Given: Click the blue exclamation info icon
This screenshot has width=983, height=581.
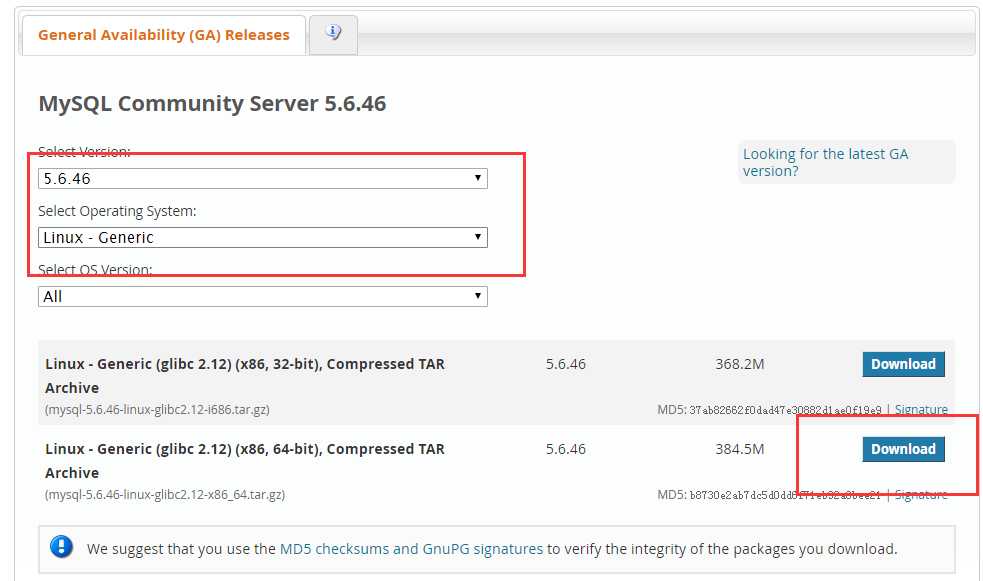Looking at the screenshot, I should tap(61, 547).
